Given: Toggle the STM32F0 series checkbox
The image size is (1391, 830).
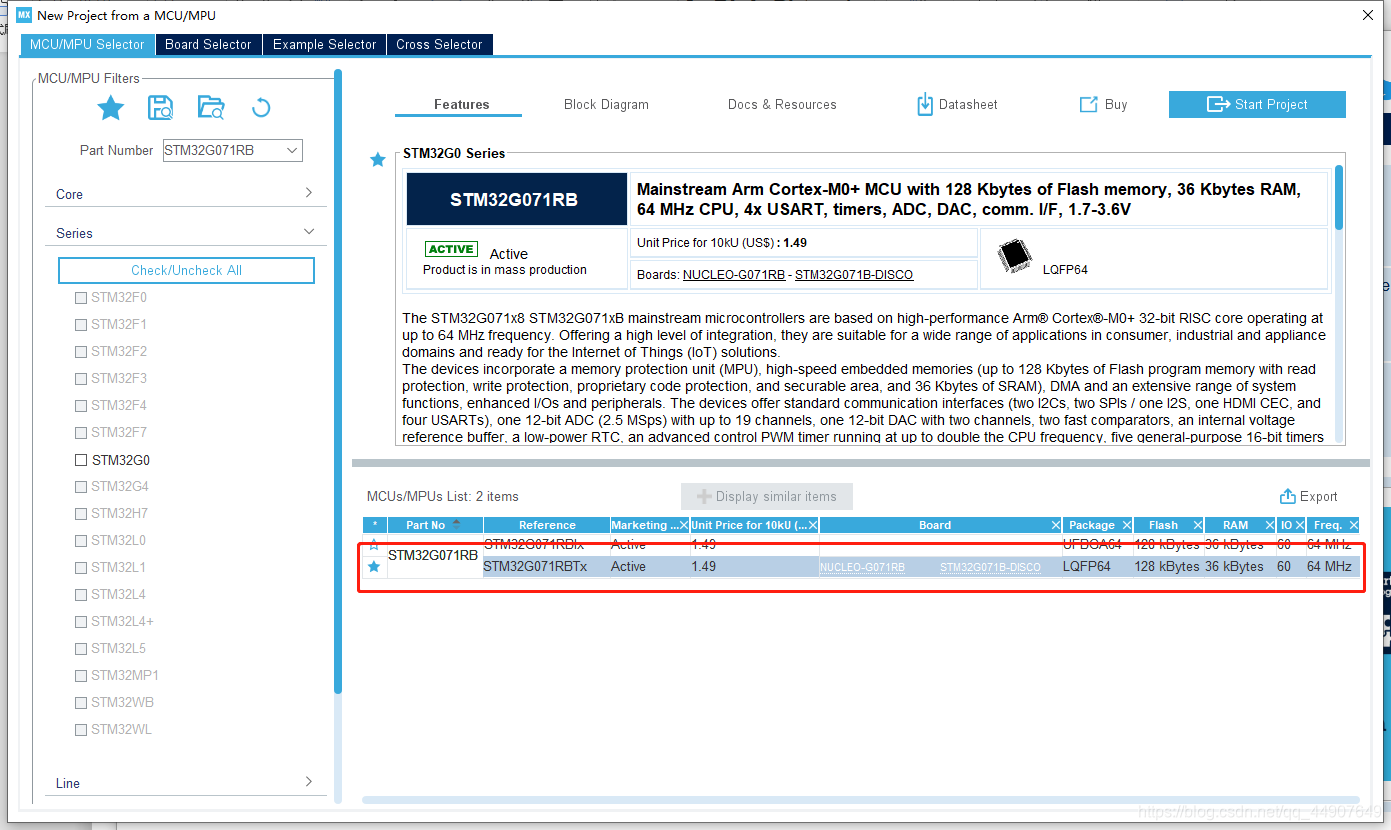Looking at the screenshot, I should click(80, 298).
